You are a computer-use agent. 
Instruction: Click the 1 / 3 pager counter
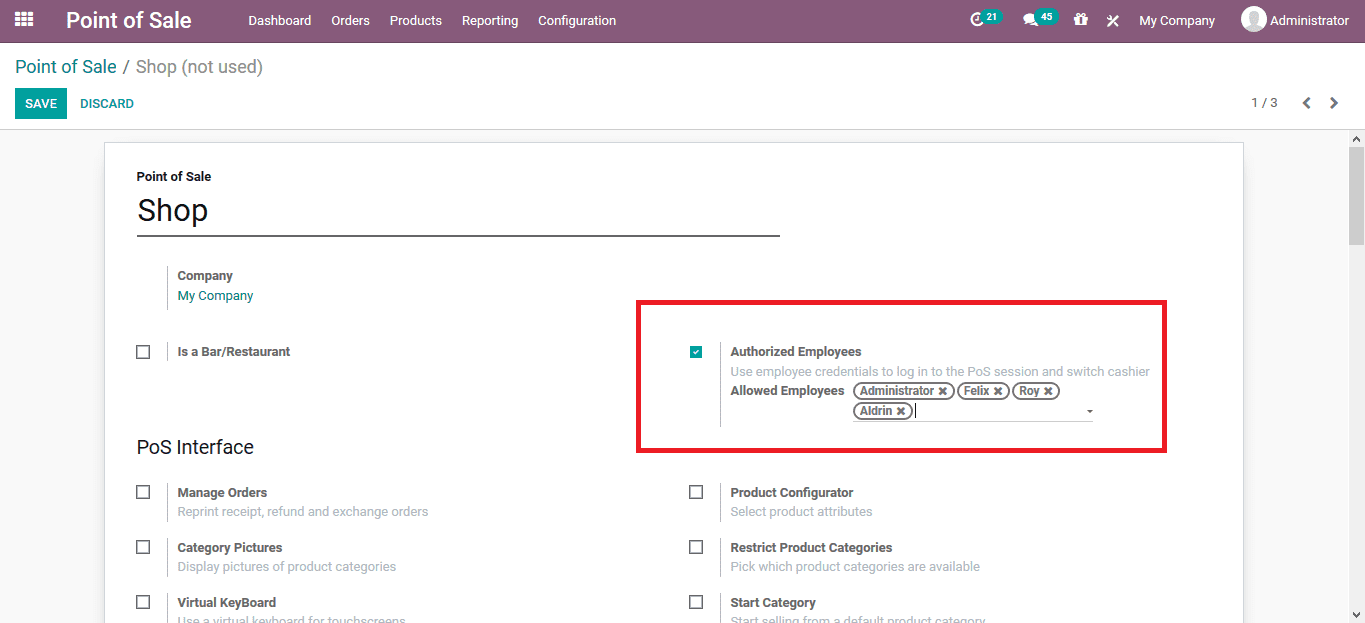1264,103
